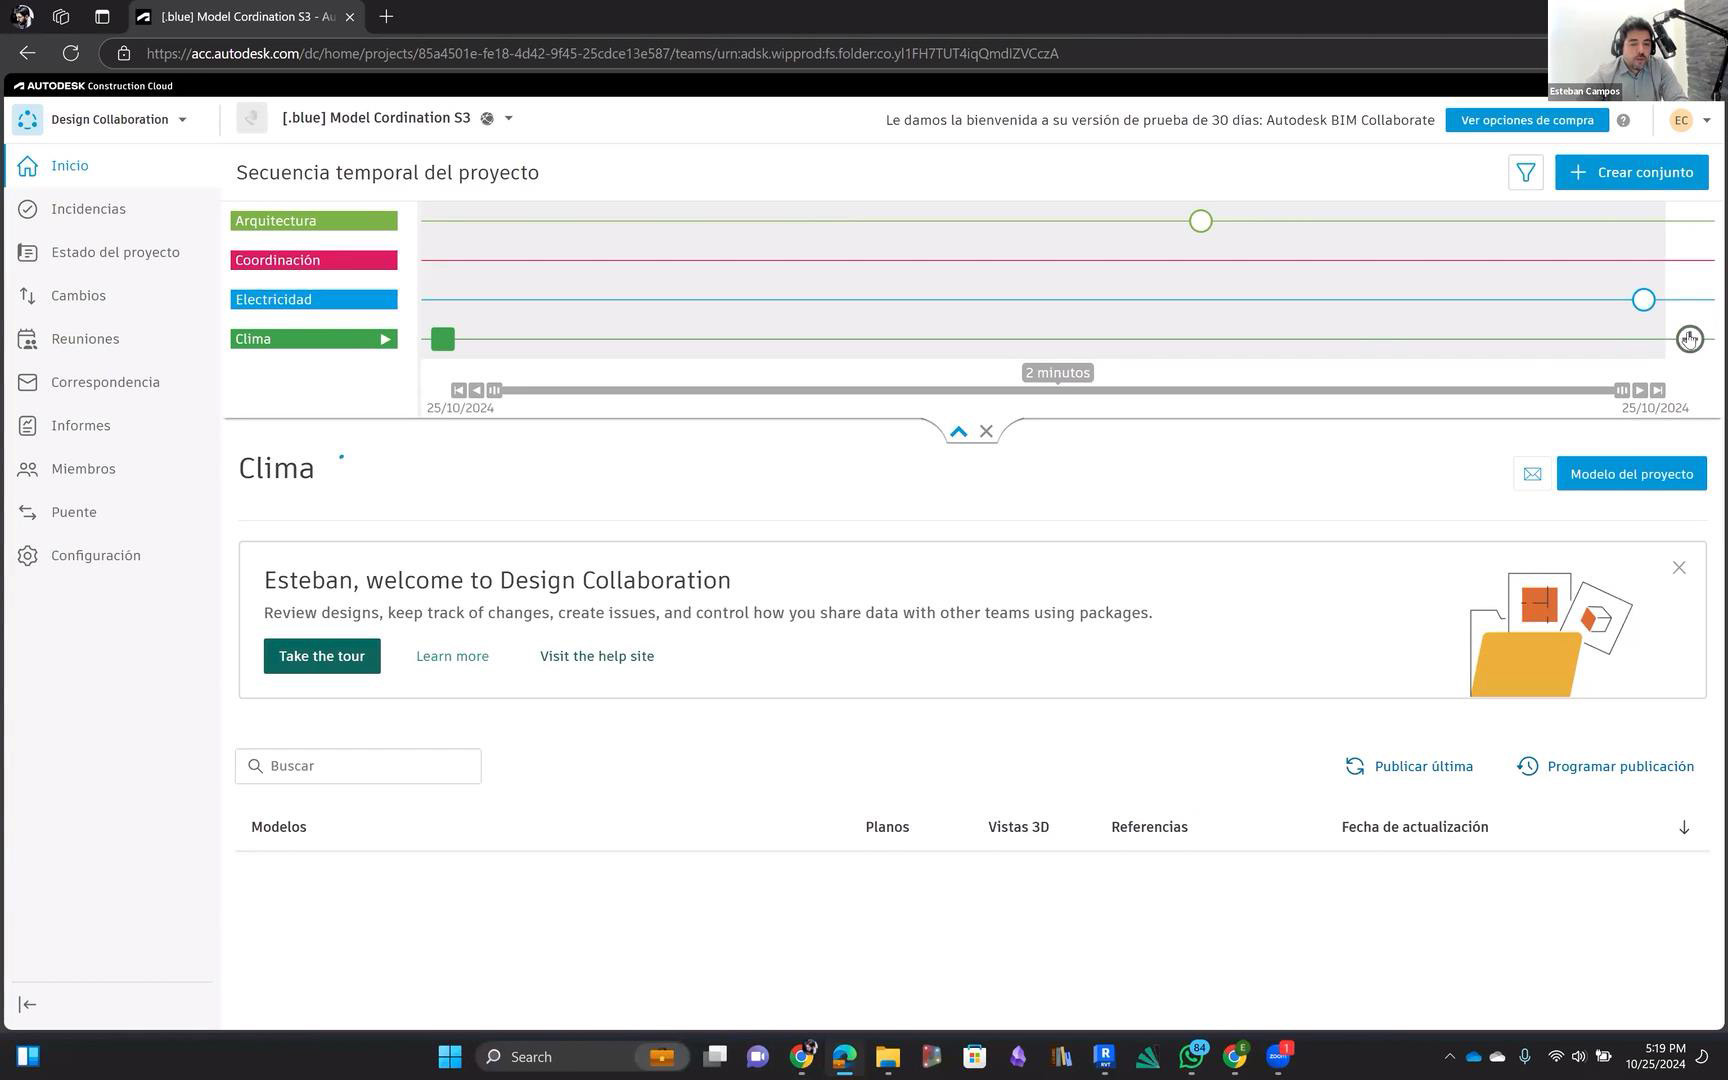Click the Electricidad timeline circle marker
The width and height of the screenshot is (1728, 1080).
pyautogui.click(x=1643, y=300)
